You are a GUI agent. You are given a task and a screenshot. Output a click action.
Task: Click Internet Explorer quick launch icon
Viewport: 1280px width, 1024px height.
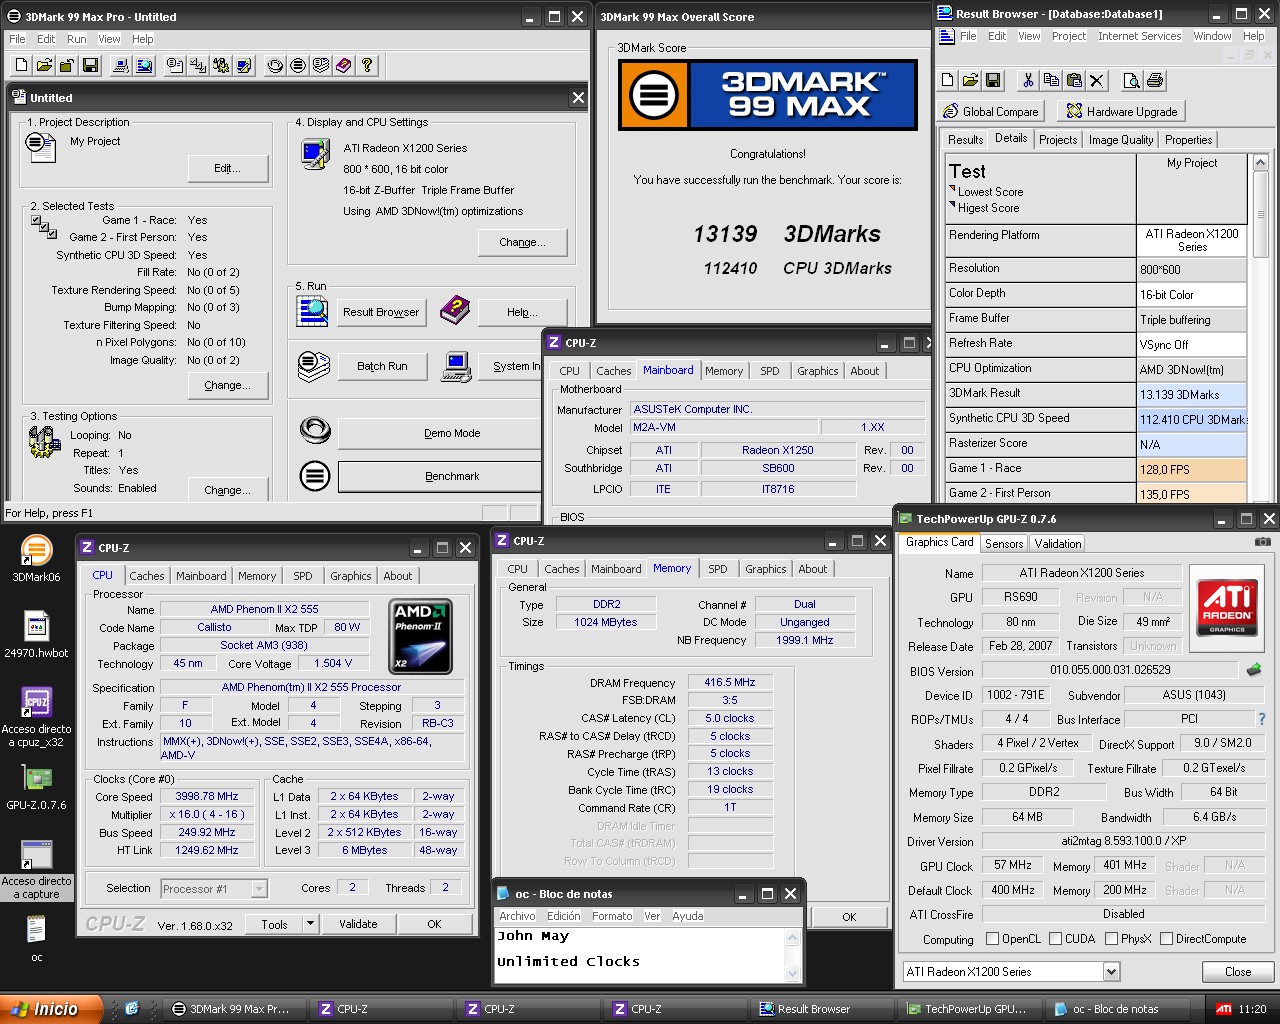[x=131, y=1009]
